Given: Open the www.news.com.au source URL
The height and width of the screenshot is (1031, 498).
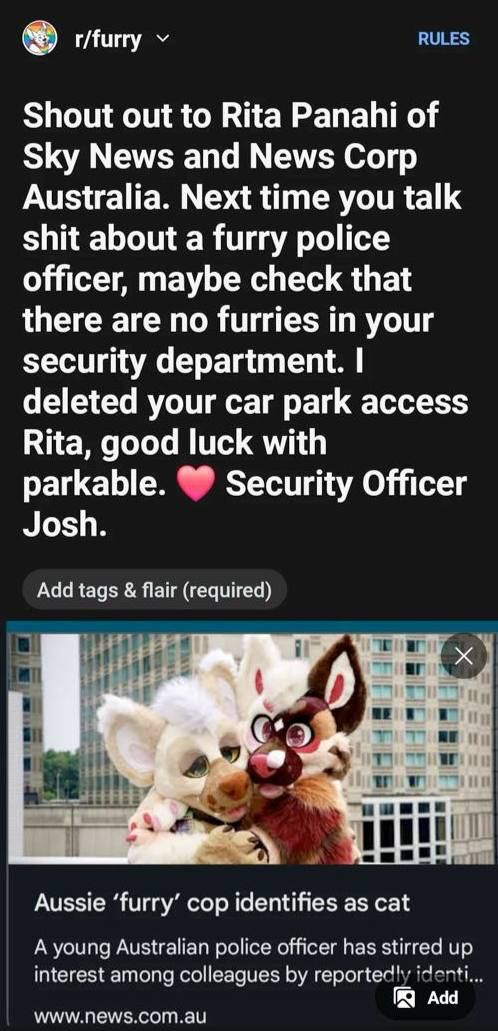Looking at the screenshot, I should (120, 1015).
